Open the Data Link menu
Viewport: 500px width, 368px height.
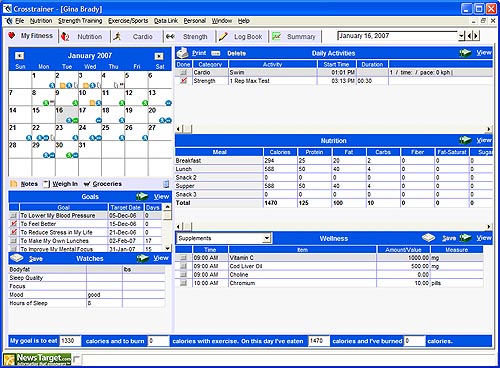point(166,21)
